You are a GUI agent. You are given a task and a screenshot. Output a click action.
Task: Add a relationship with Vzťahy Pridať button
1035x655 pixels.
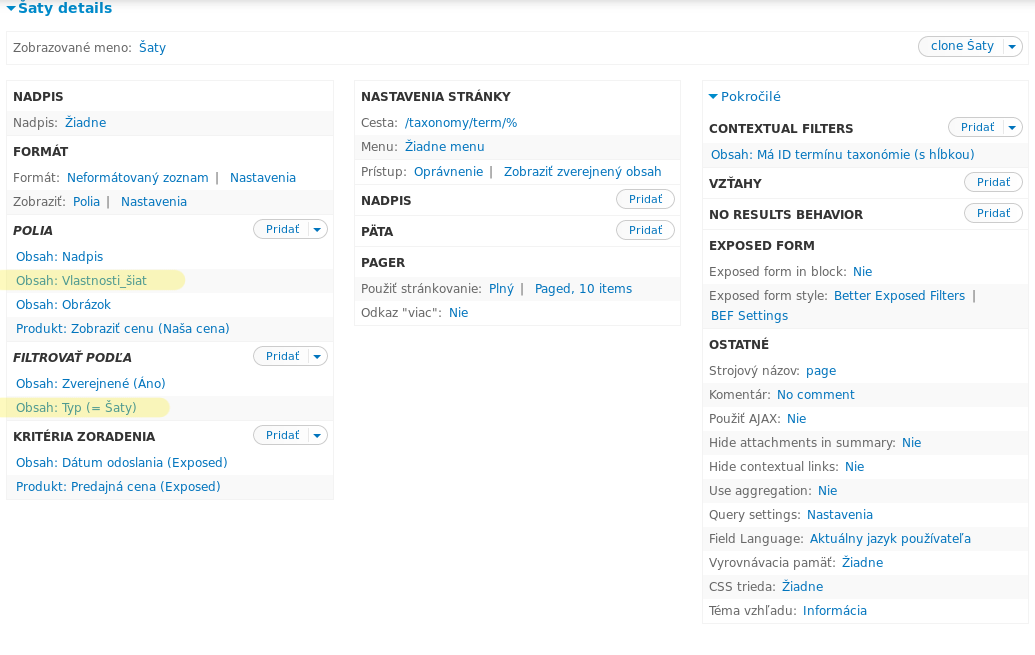click(x=992, y=182)
